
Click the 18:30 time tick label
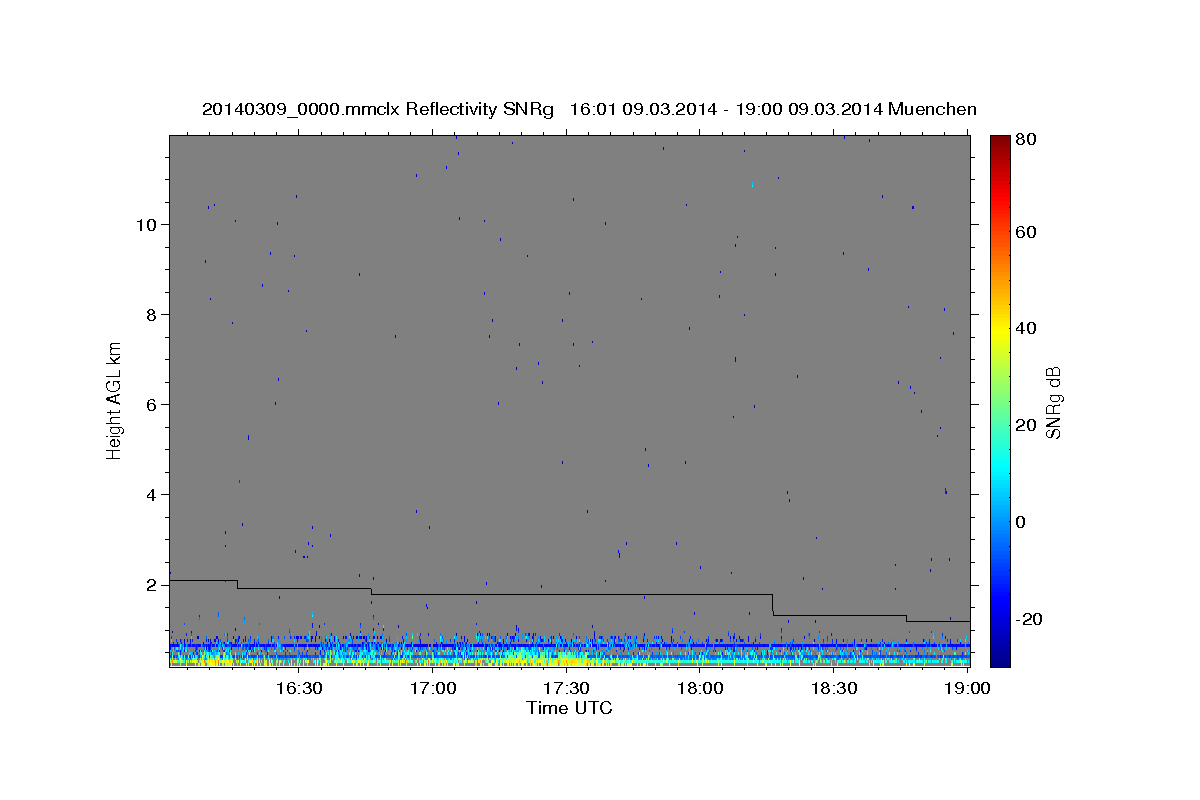tap(833, 689)
